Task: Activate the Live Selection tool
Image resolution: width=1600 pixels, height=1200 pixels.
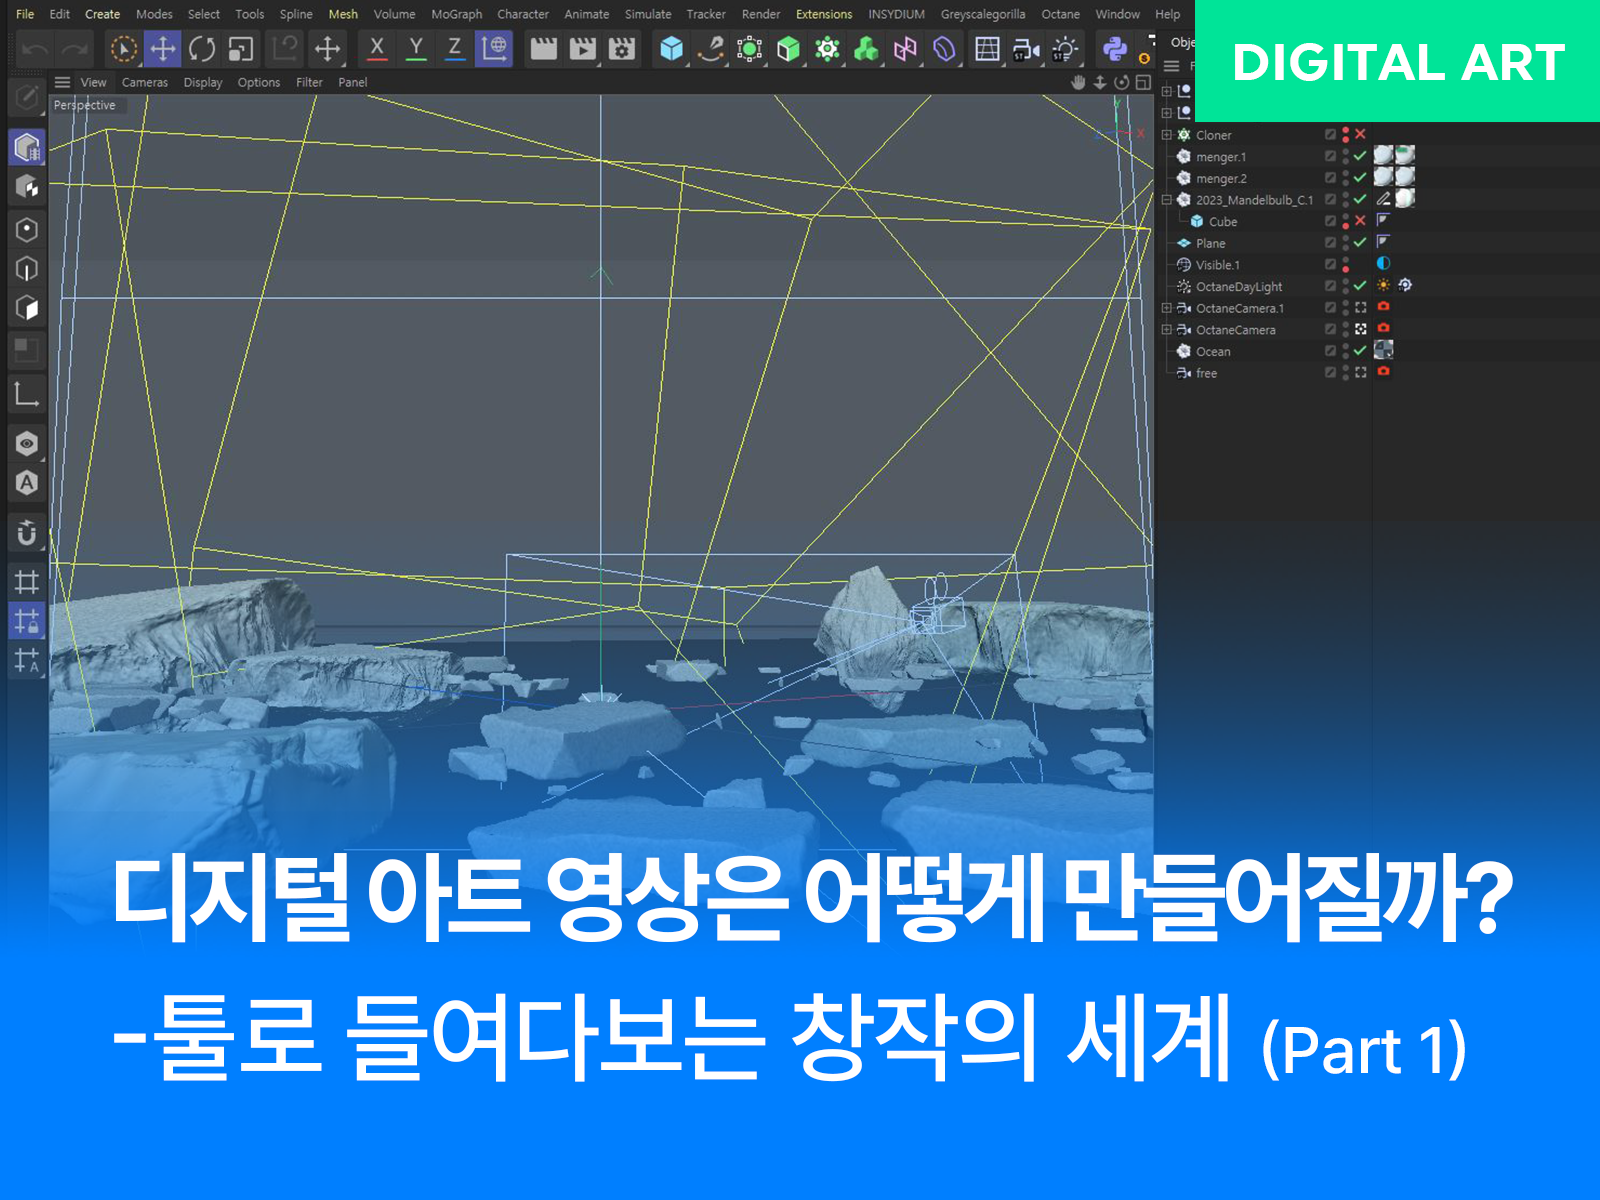Action: (123, 48)
